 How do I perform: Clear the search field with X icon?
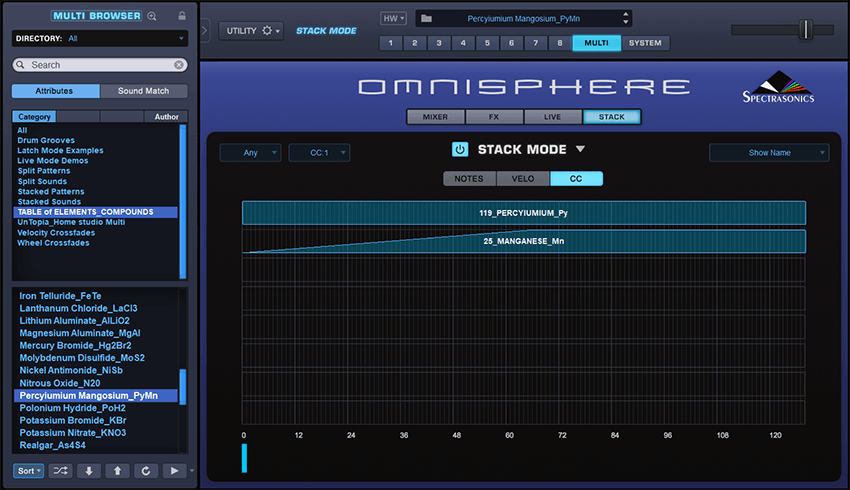click(179, 65)
